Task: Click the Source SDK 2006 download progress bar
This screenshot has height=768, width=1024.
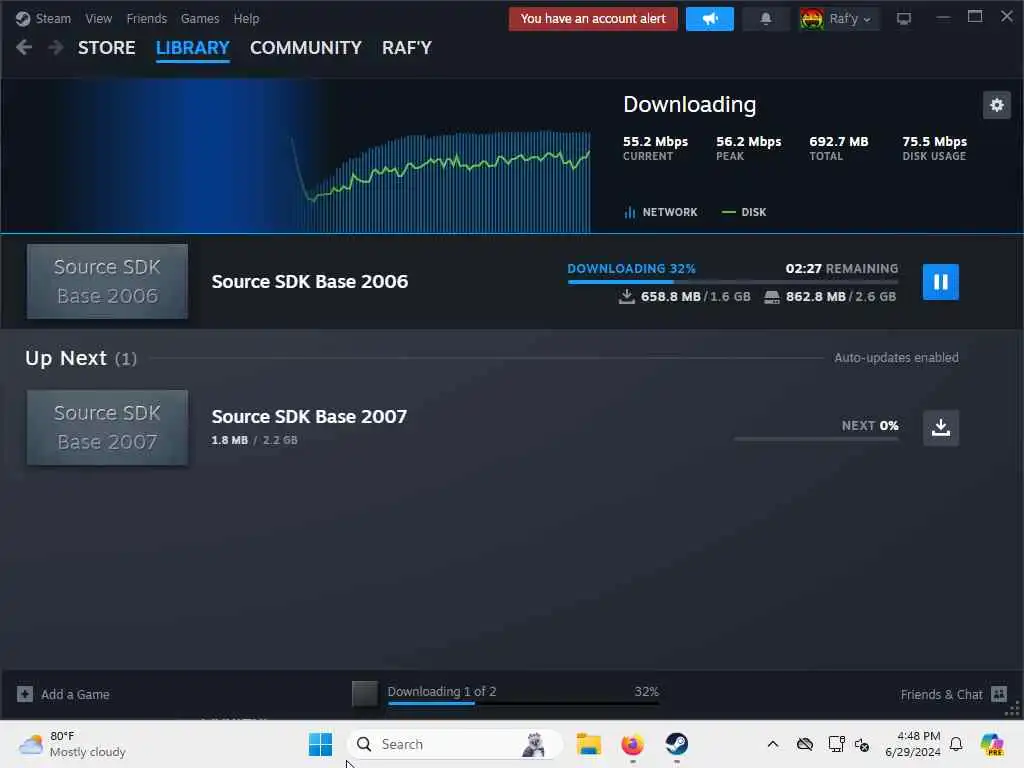Action: point(733,282)
